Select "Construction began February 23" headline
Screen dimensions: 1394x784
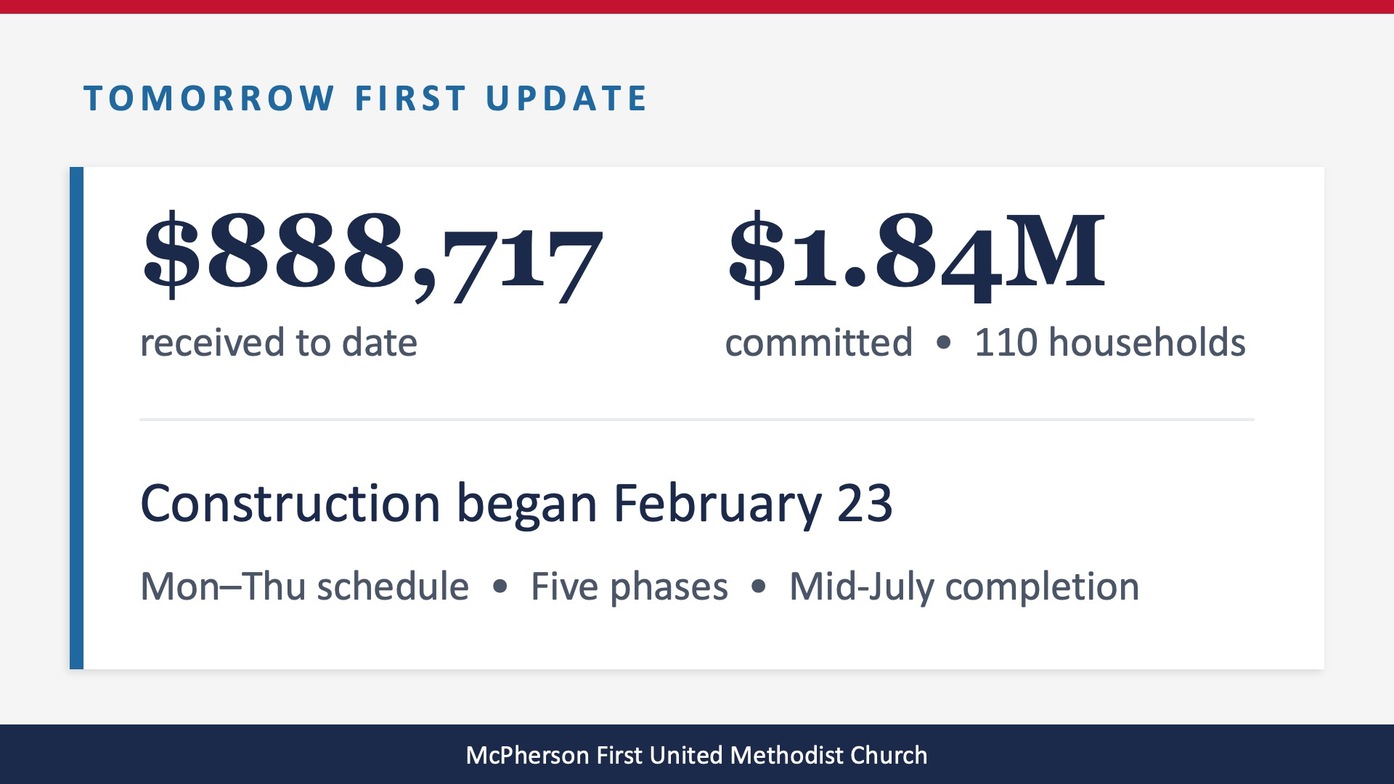tap(516, 504)
